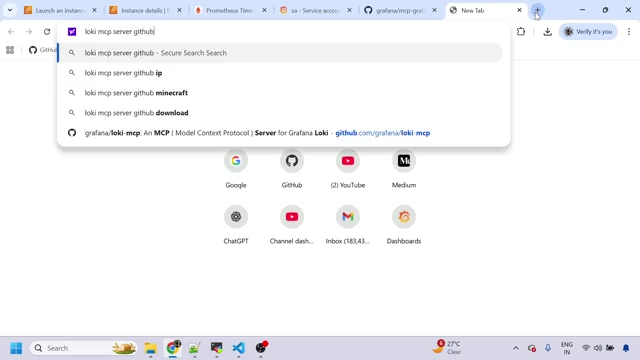Open the apps grid in bookmarks bar
Screen dimensions: 640x360
pyautogui.click(x=10, y=50)
